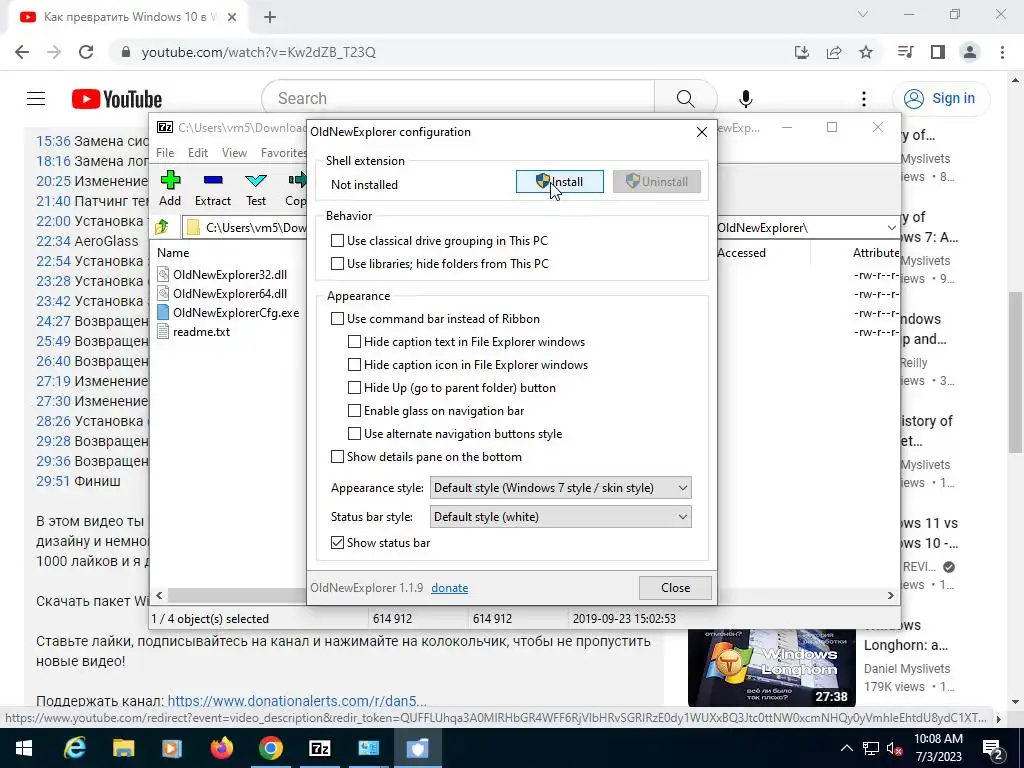Open the 7-Zip taskbar icon
The width and height of the screenshot is (1024, 768).
(x=319, y=748)
